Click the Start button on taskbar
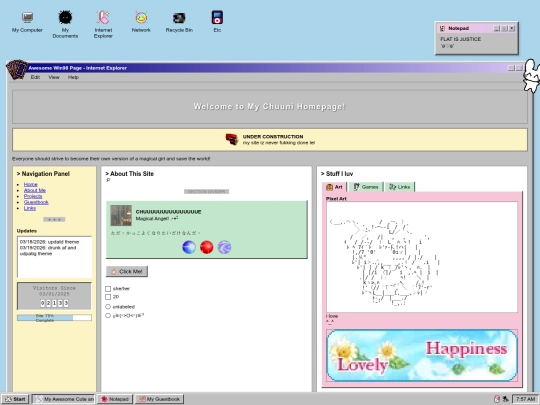Viewport: 540px width, 405px height. pyautogui.click(x=15, y=399)
